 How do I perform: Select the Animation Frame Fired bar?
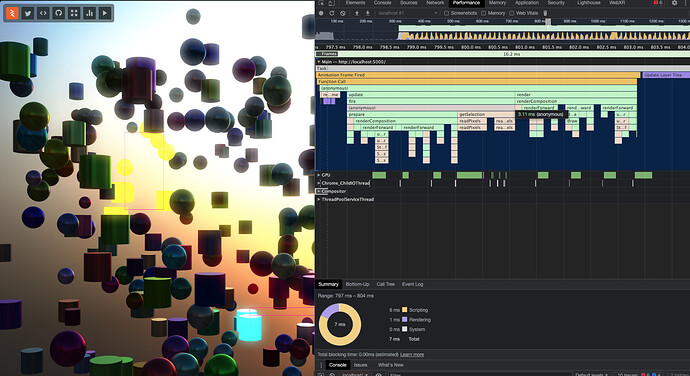click(x=478, y=75)
